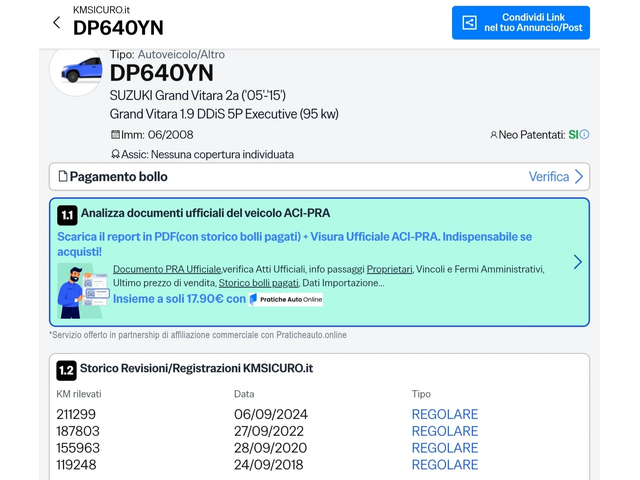Click the 1.1 section number badge
Viewport: 640px width, 480px height.
point(67,214)
